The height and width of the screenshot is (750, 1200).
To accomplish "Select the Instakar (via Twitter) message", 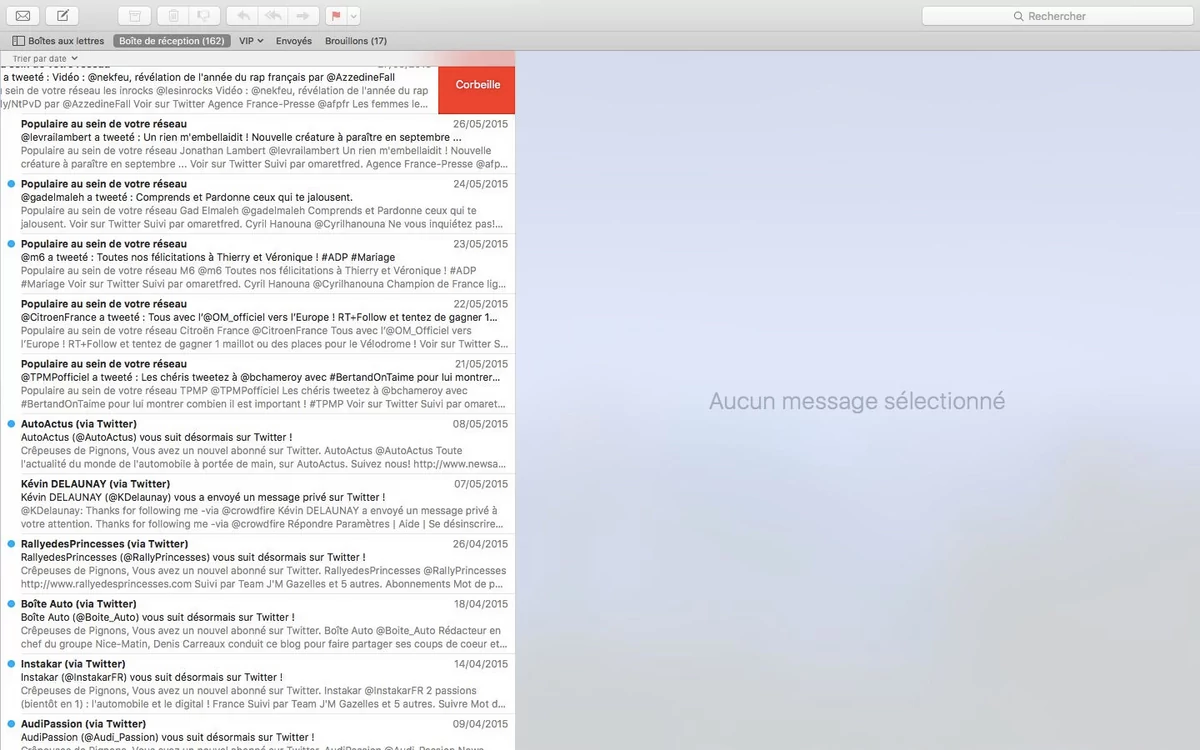I will pos(257,684).
